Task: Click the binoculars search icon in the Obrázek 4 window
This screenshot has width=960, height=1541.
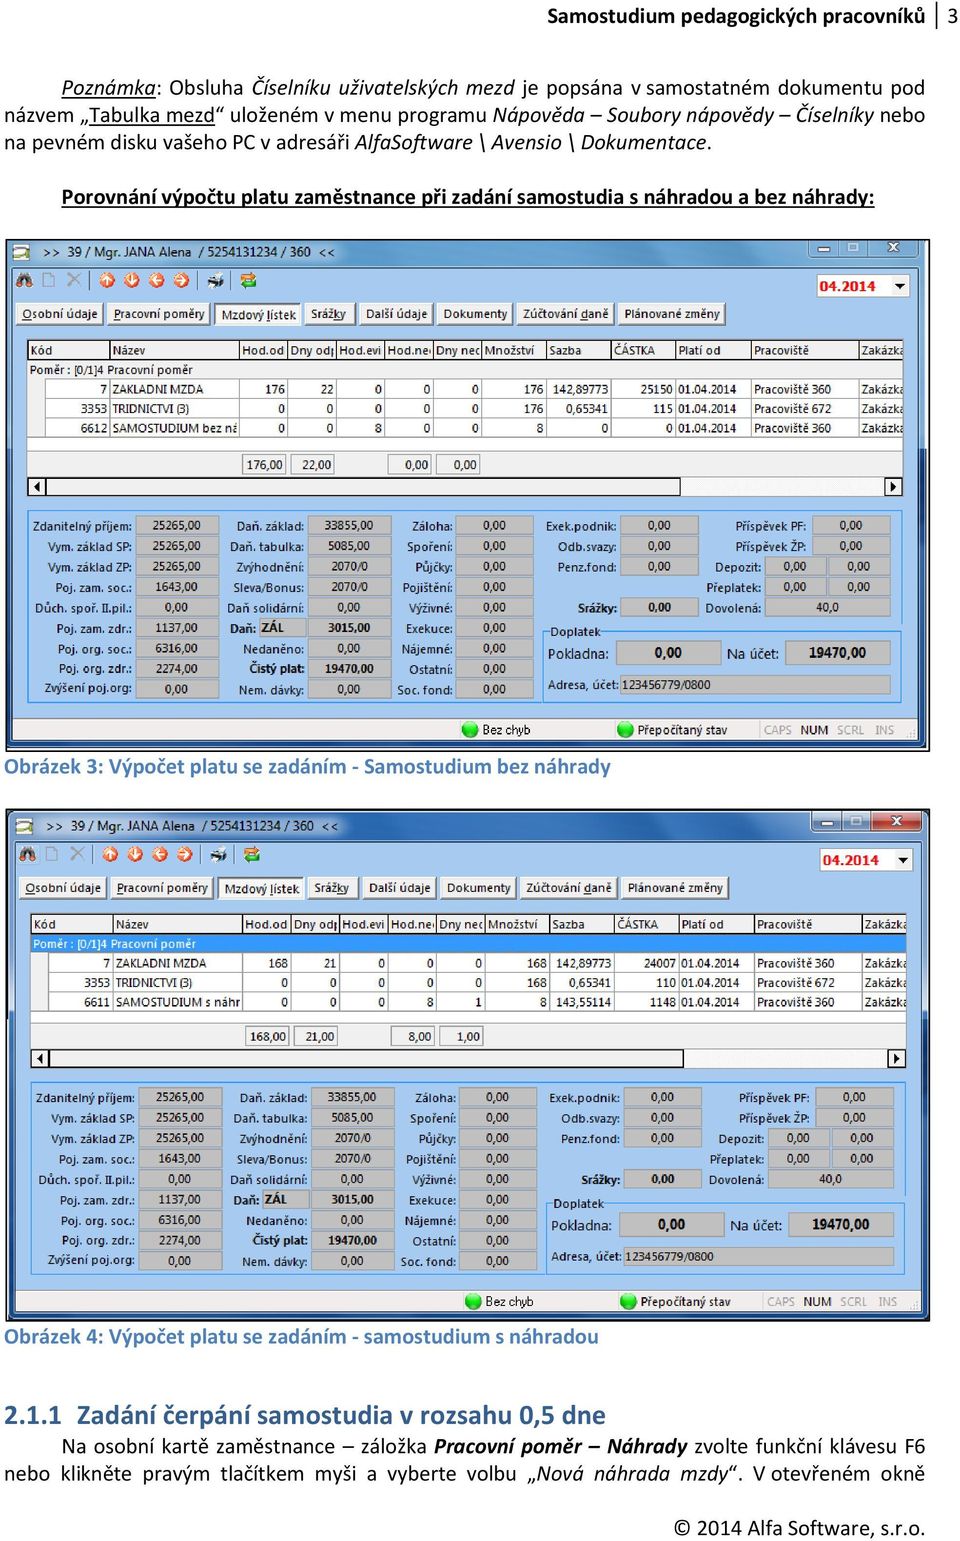Action: tap(28, 854)
